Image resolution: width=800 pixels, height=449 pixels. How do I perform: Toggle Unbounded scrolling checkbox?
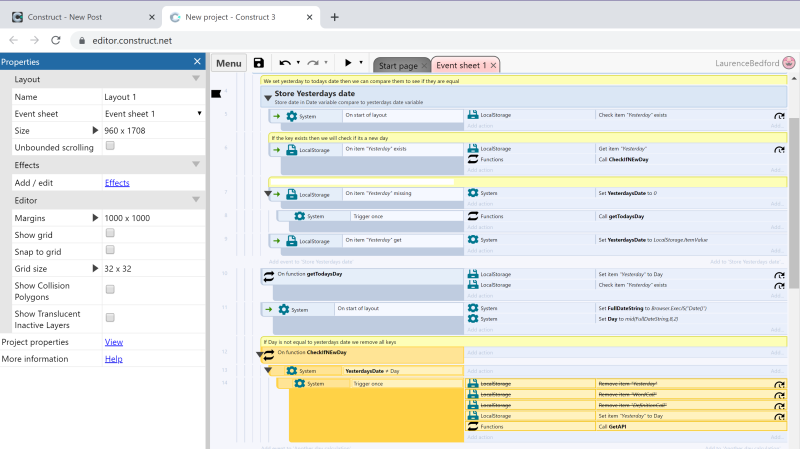[x=110, y=146]
